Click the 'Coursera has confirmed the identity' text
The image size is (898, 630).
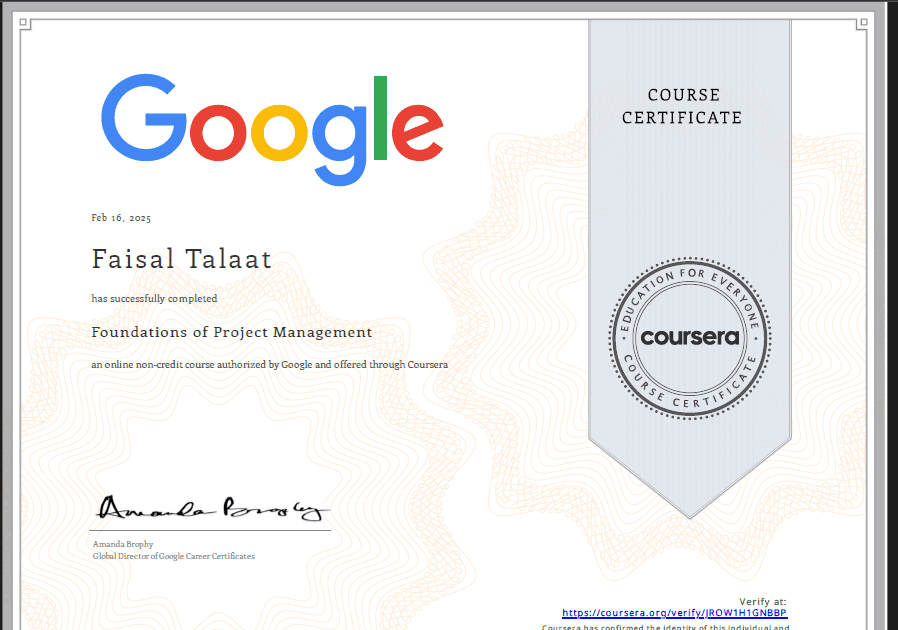tap(665, 627)
